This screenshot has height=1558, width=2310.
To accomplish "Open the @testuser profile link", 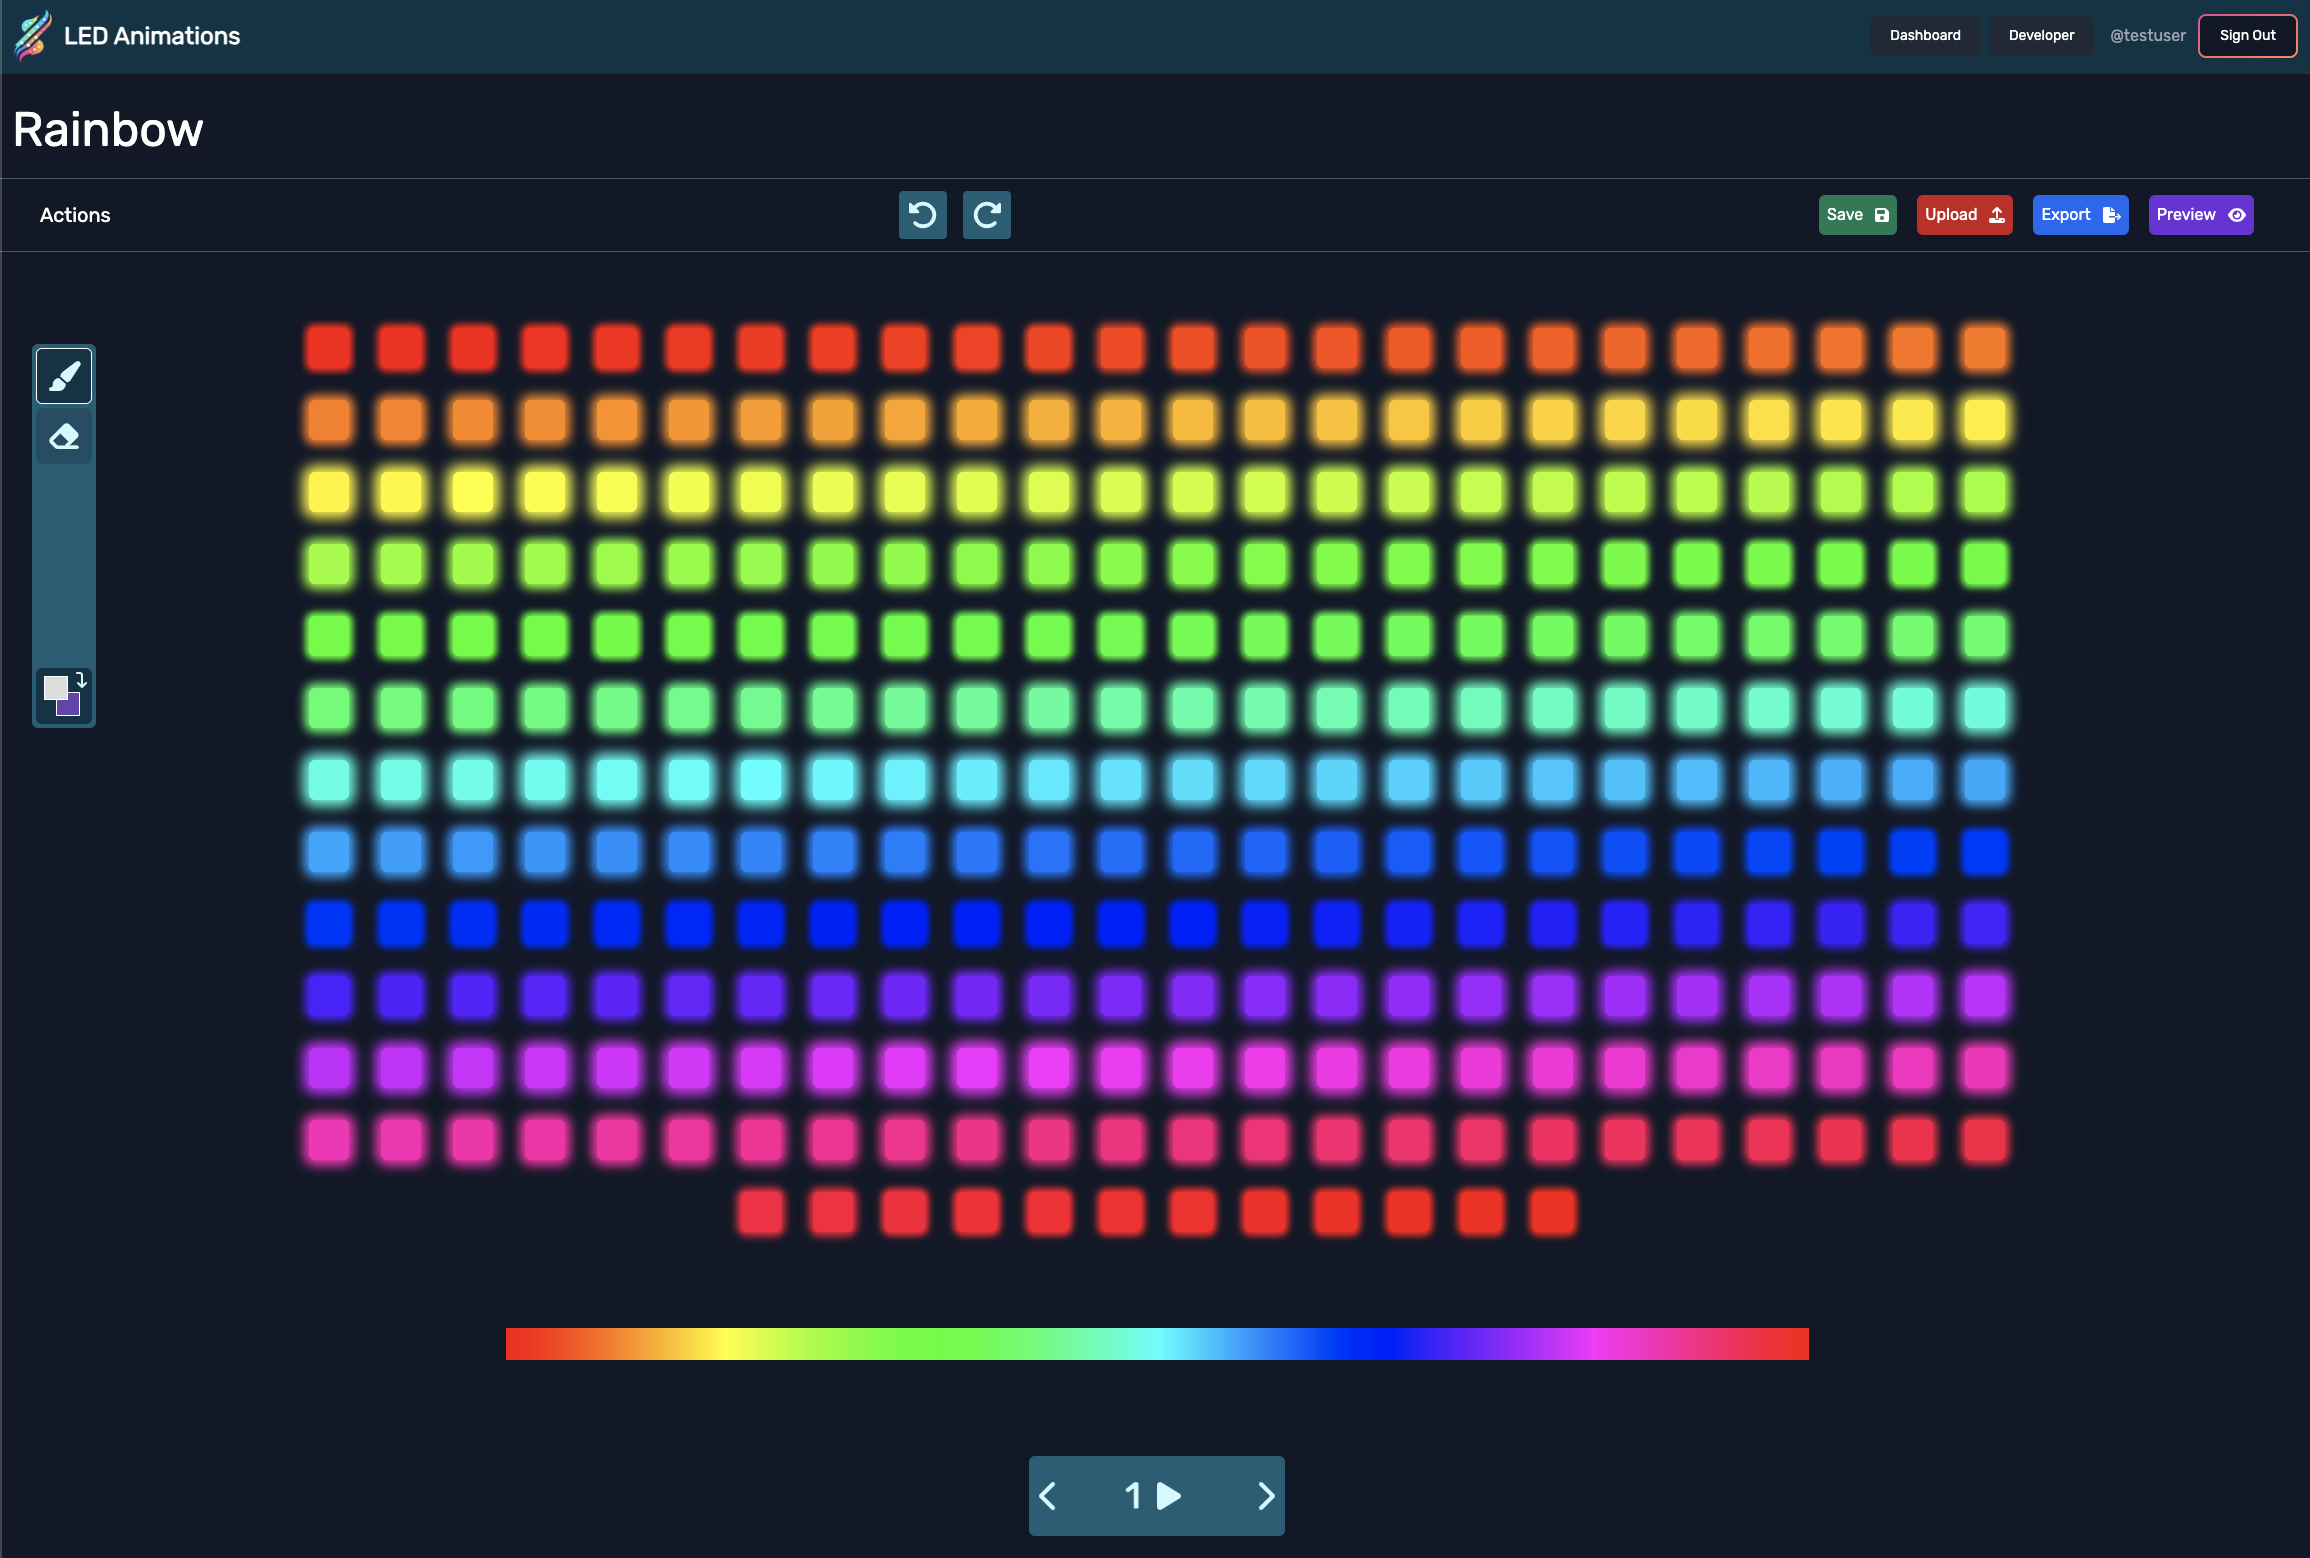I will 2147,36.
